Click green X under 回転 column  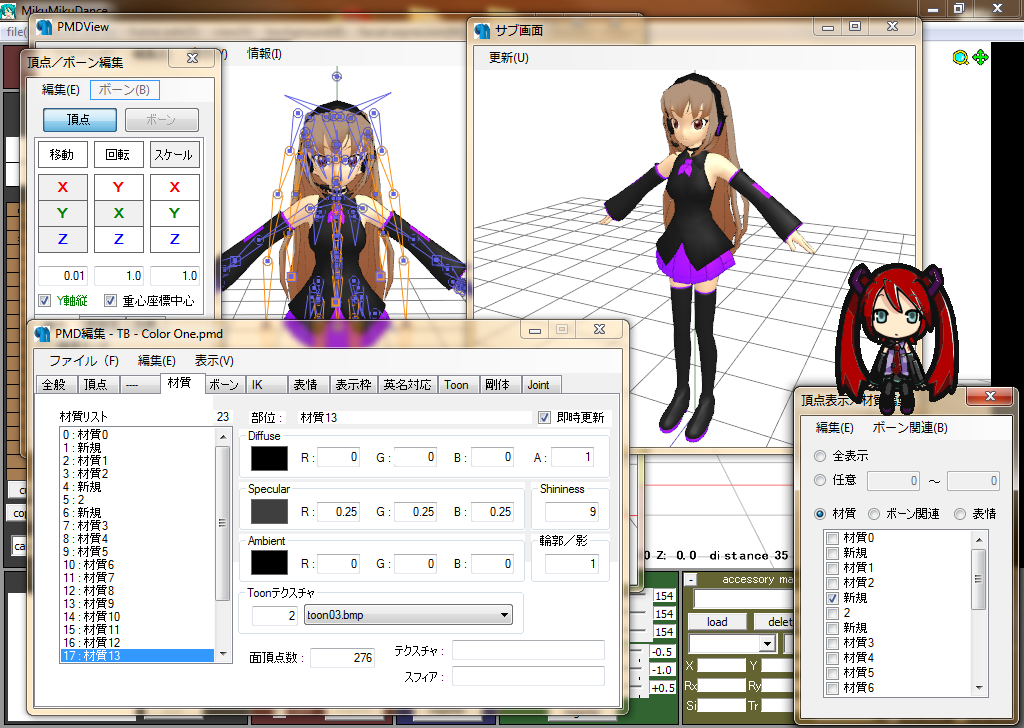click(119, 214)
